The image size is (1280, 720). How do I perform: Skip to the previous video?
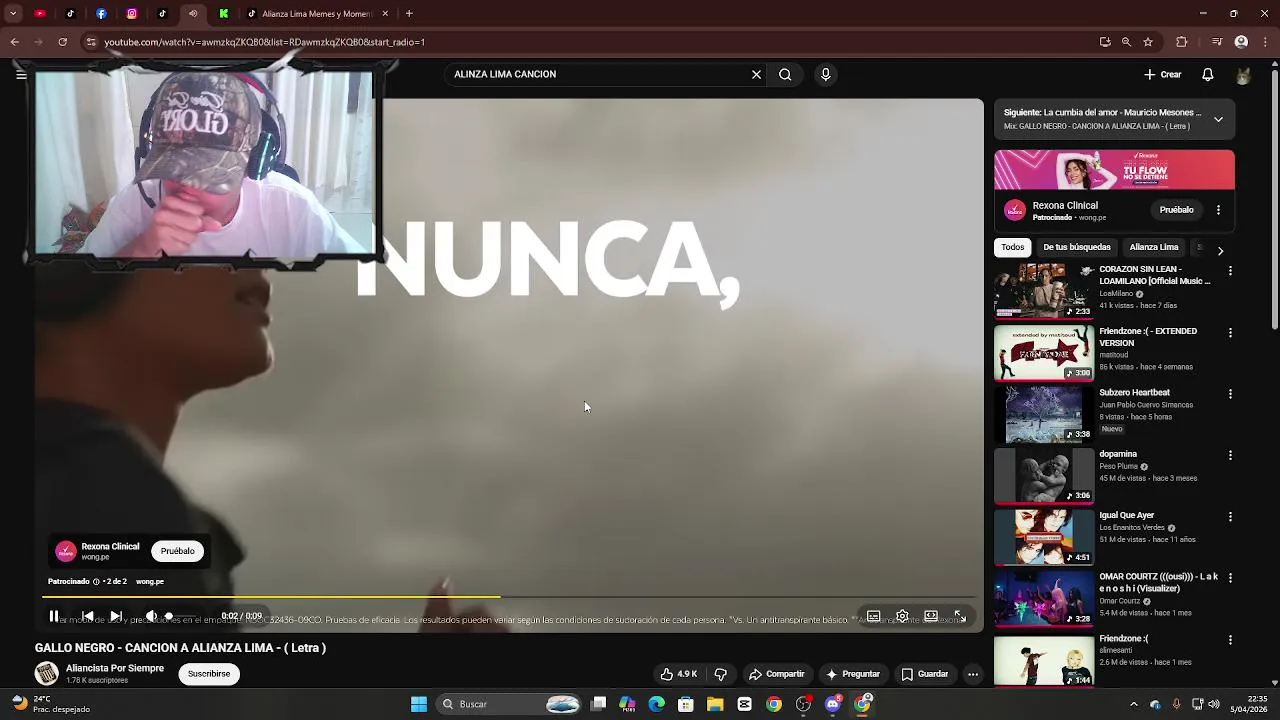(87, 616)
